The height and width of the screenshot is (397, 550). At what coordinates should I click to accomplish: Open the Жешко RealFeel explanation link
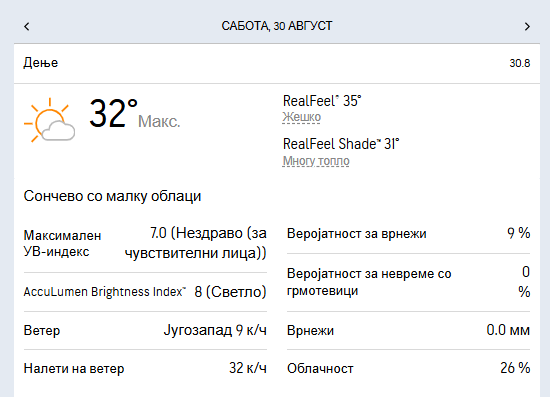pyautogui.click(x=302, y=117)
